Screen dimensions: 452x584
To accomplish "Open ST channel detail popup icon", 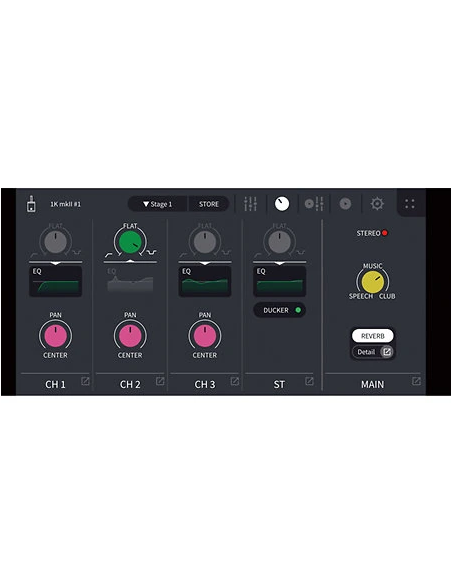I will [309, 381].
